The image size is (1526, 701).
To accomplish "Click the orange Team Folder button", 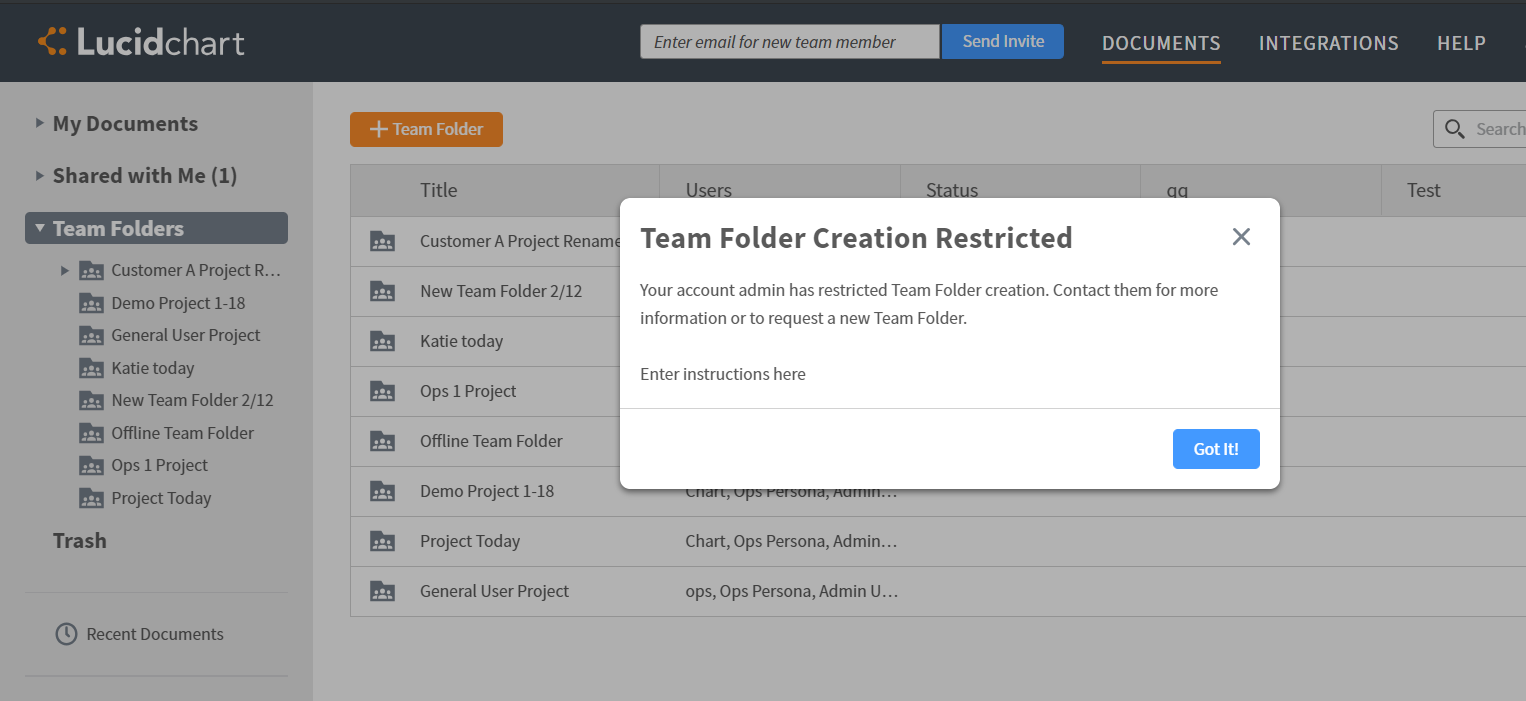I will pyautogui.click(x=426, y=129).
